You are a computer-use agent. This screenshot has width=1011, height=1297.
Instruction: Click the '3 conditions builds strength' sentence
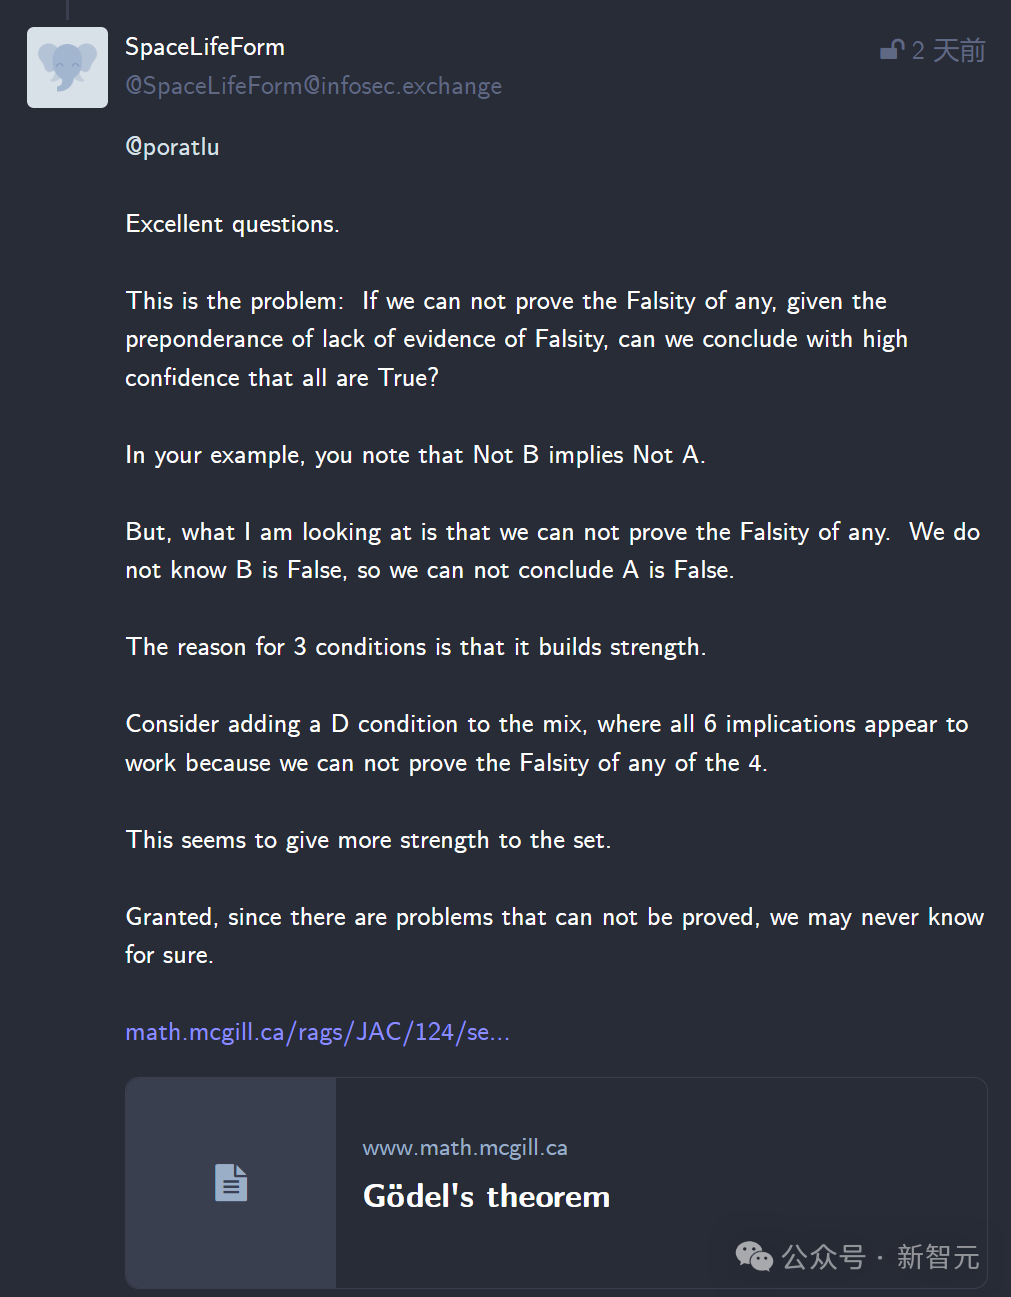click(416, 647)
